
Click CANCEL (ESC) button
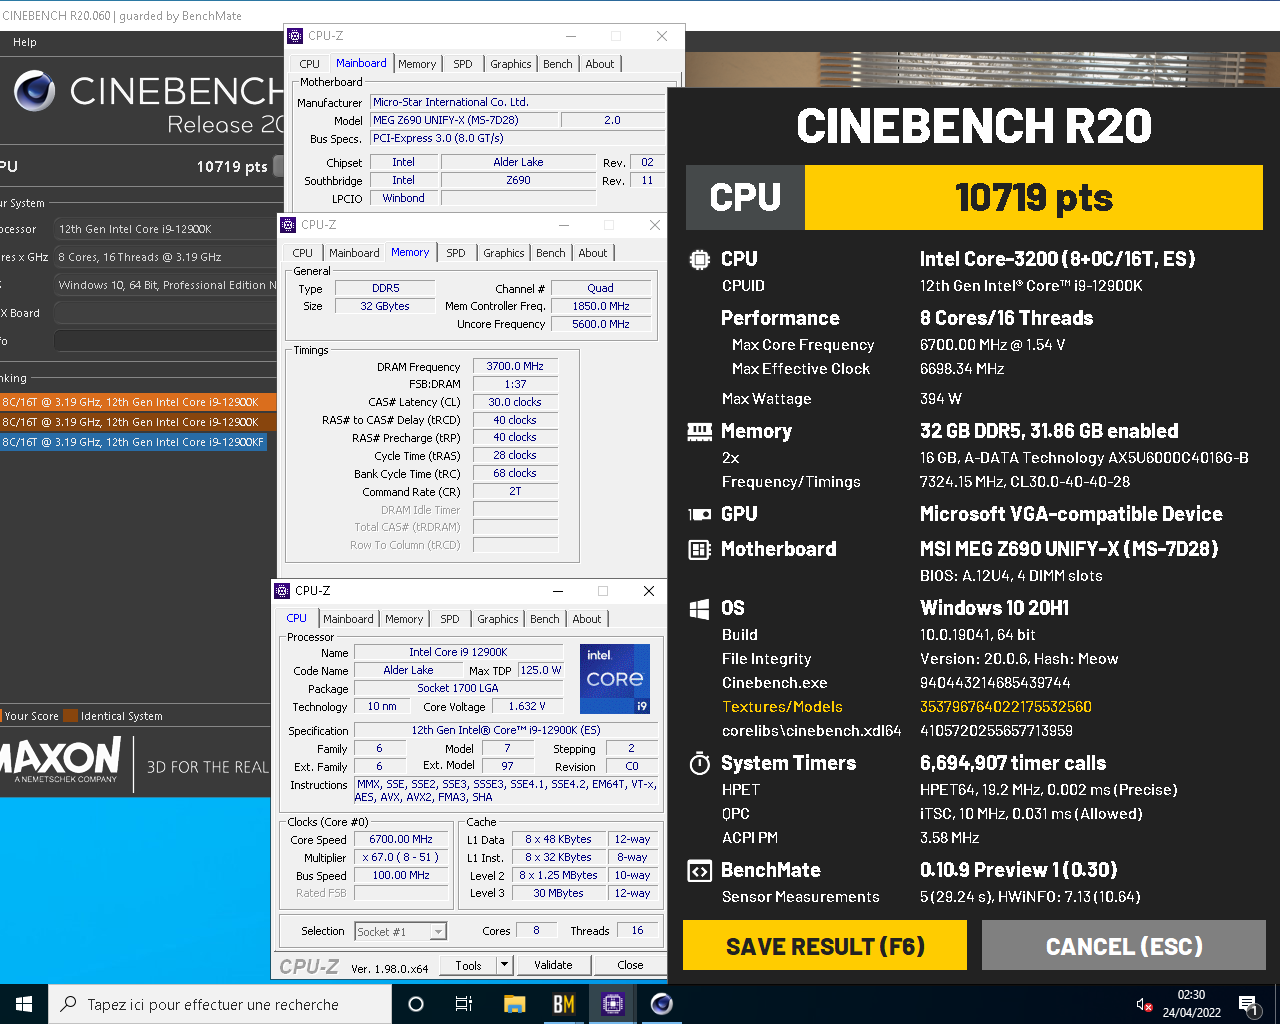1124,946
